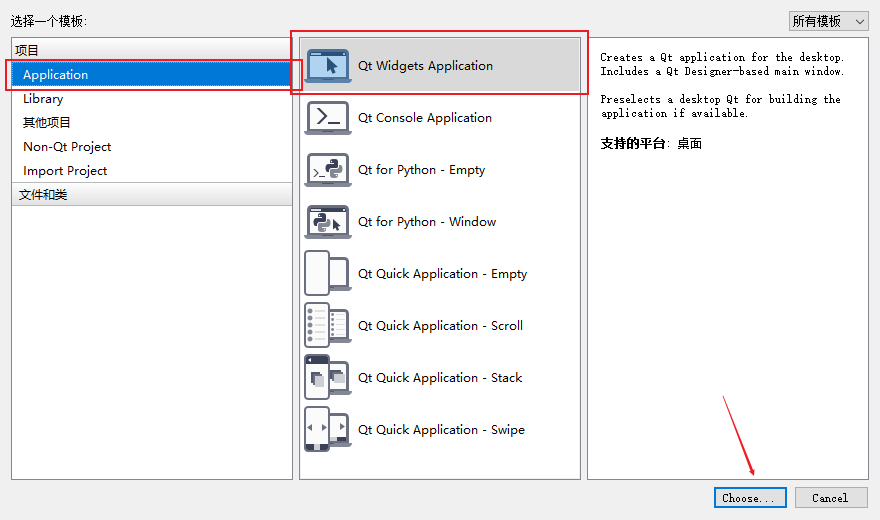Click the Qt for Python Empty icon

pyautogui.click(x=328, y=170)
